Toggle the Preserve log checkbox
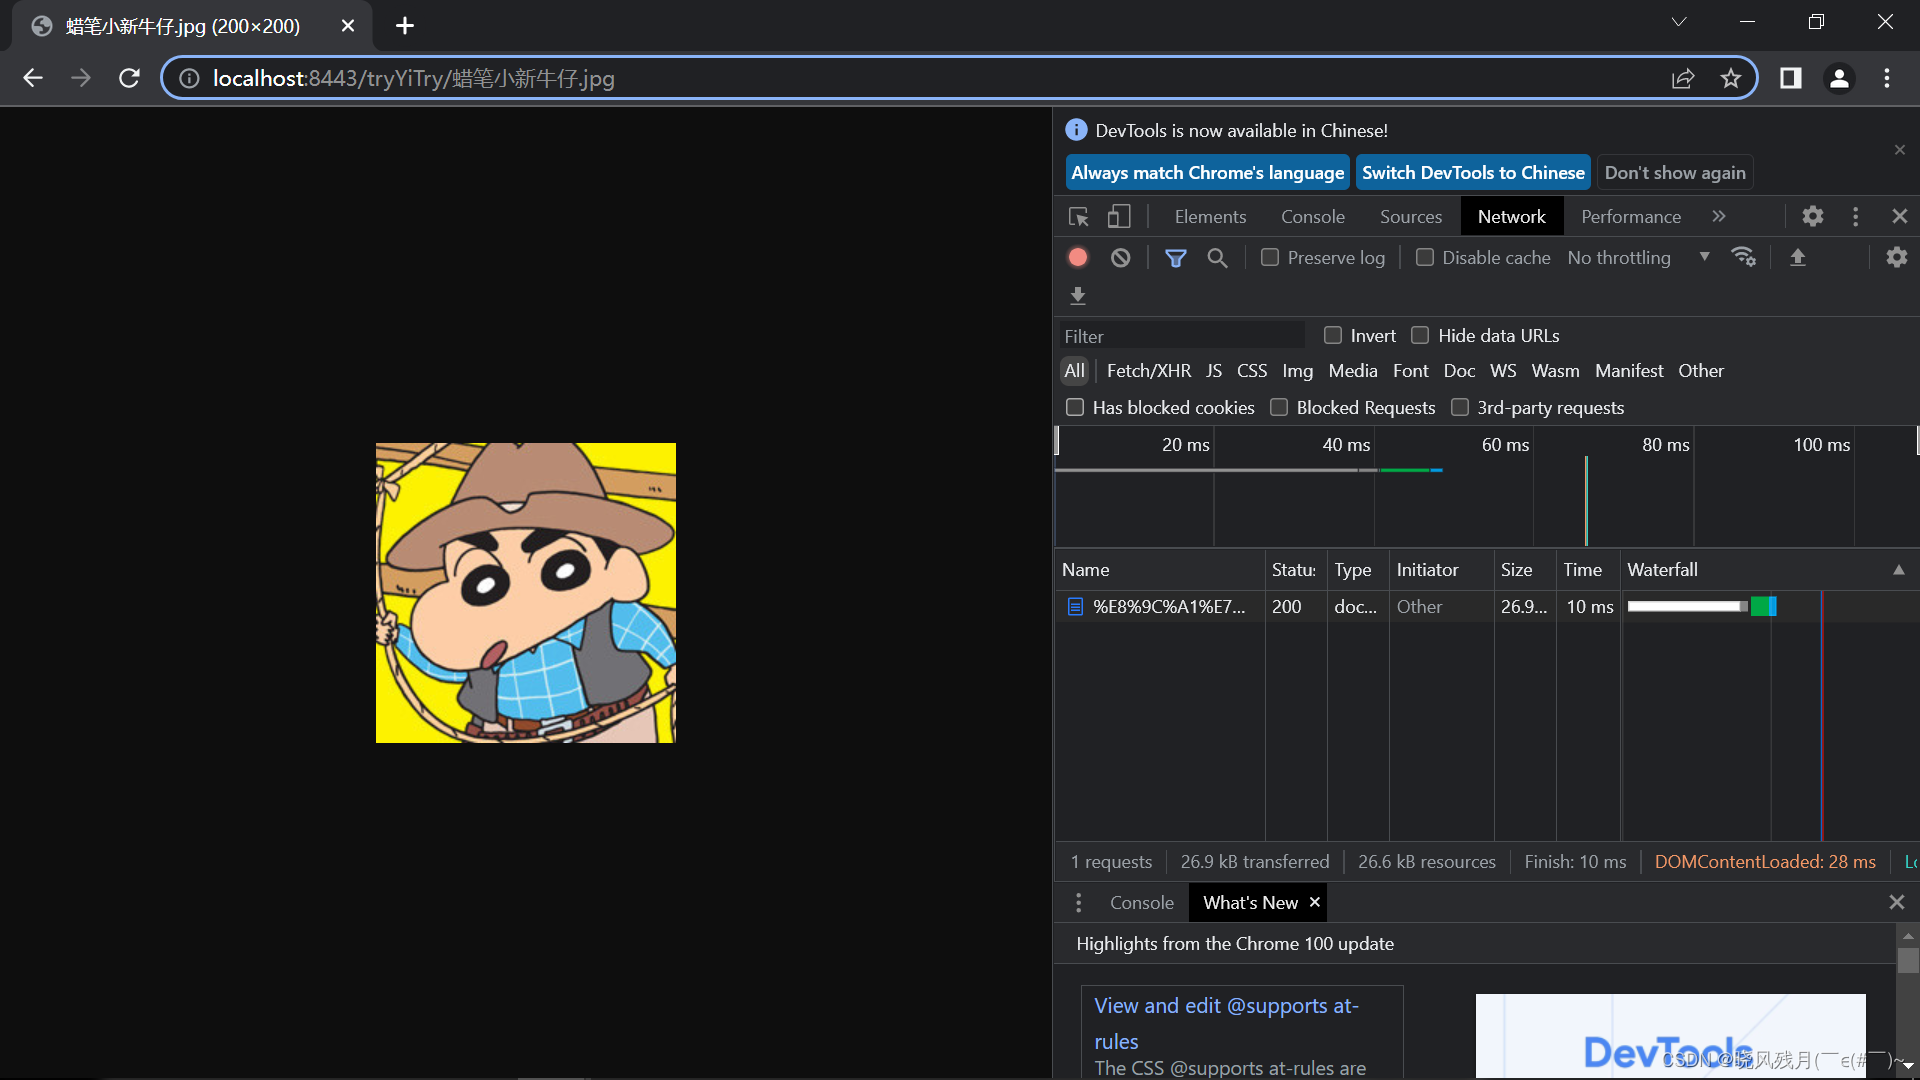 [x=1269, y=257]
